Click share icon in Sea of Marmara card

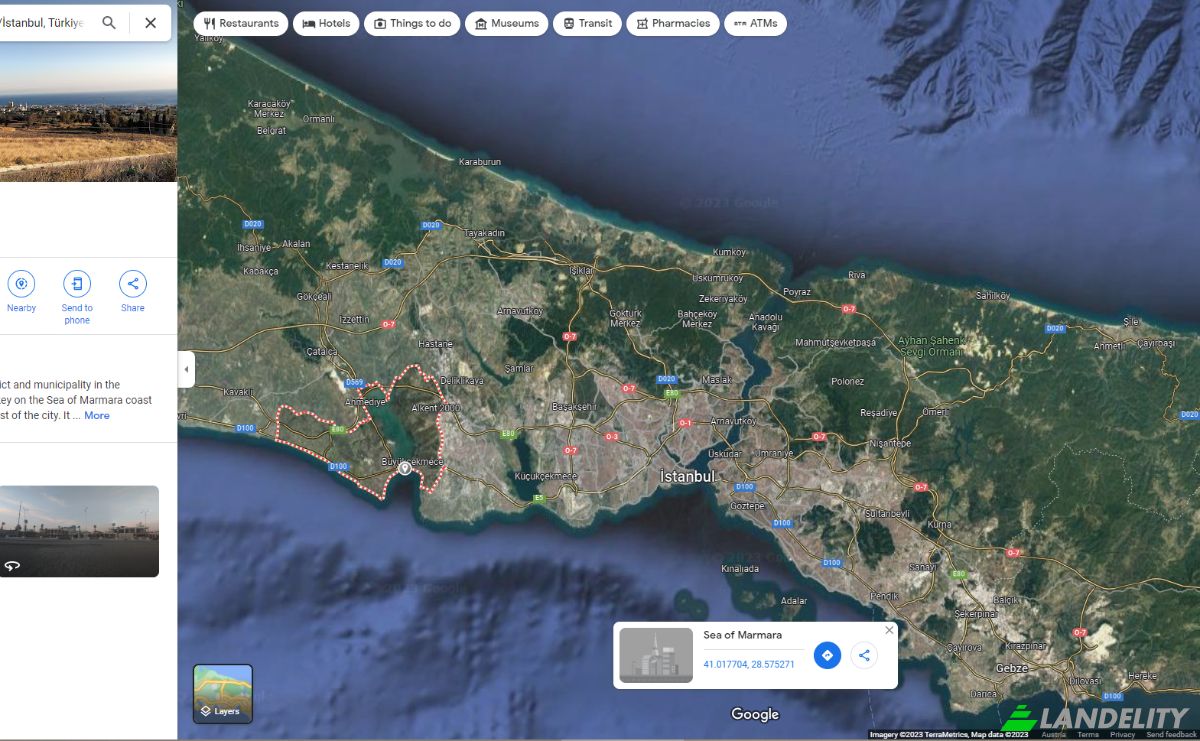tap(864, 656)
